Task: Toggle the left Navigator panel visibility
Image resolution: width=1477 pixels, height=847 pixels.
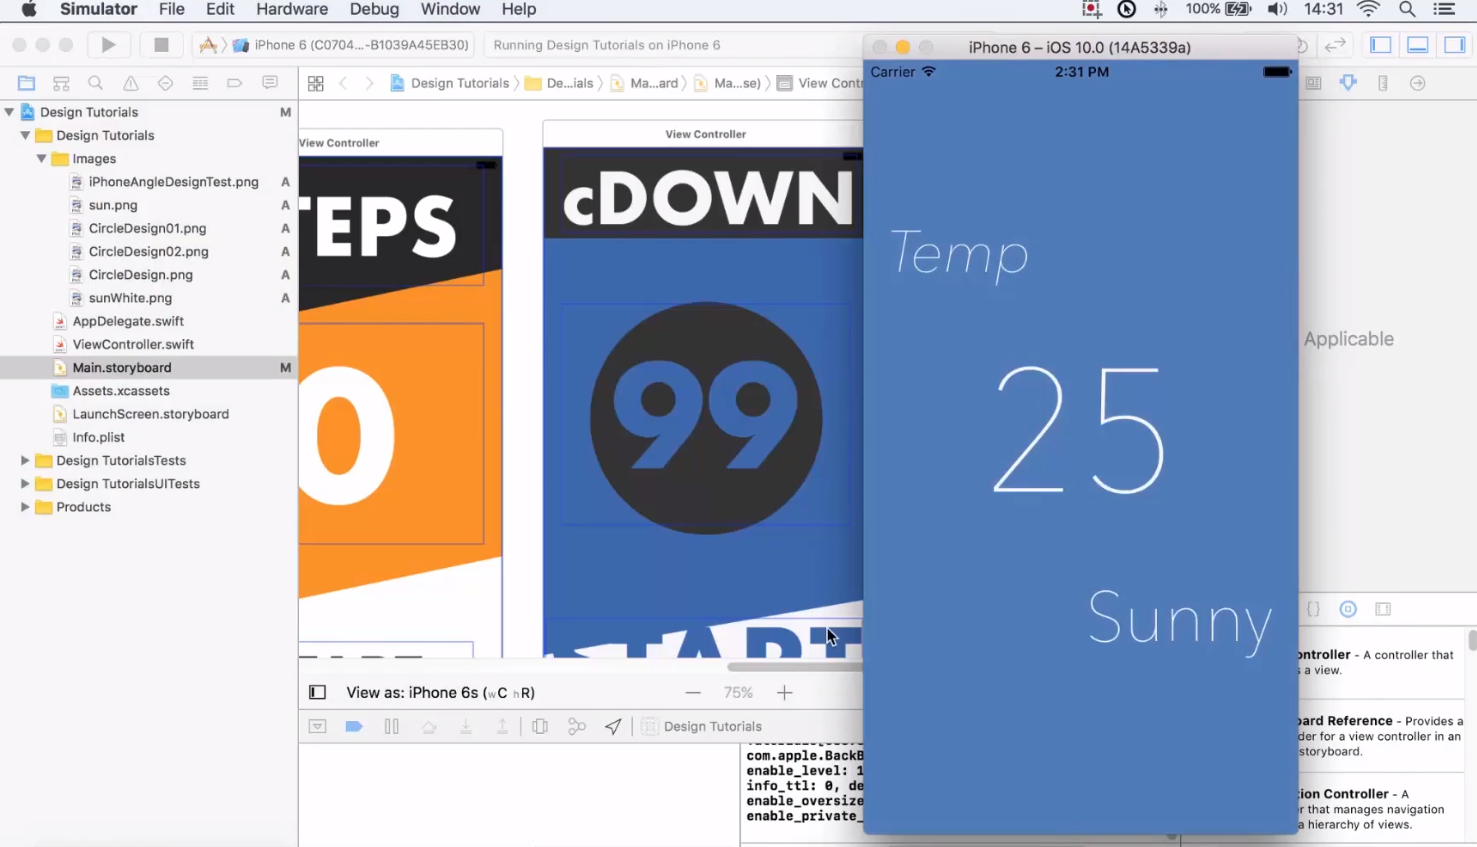Action: click(1381, 45)
